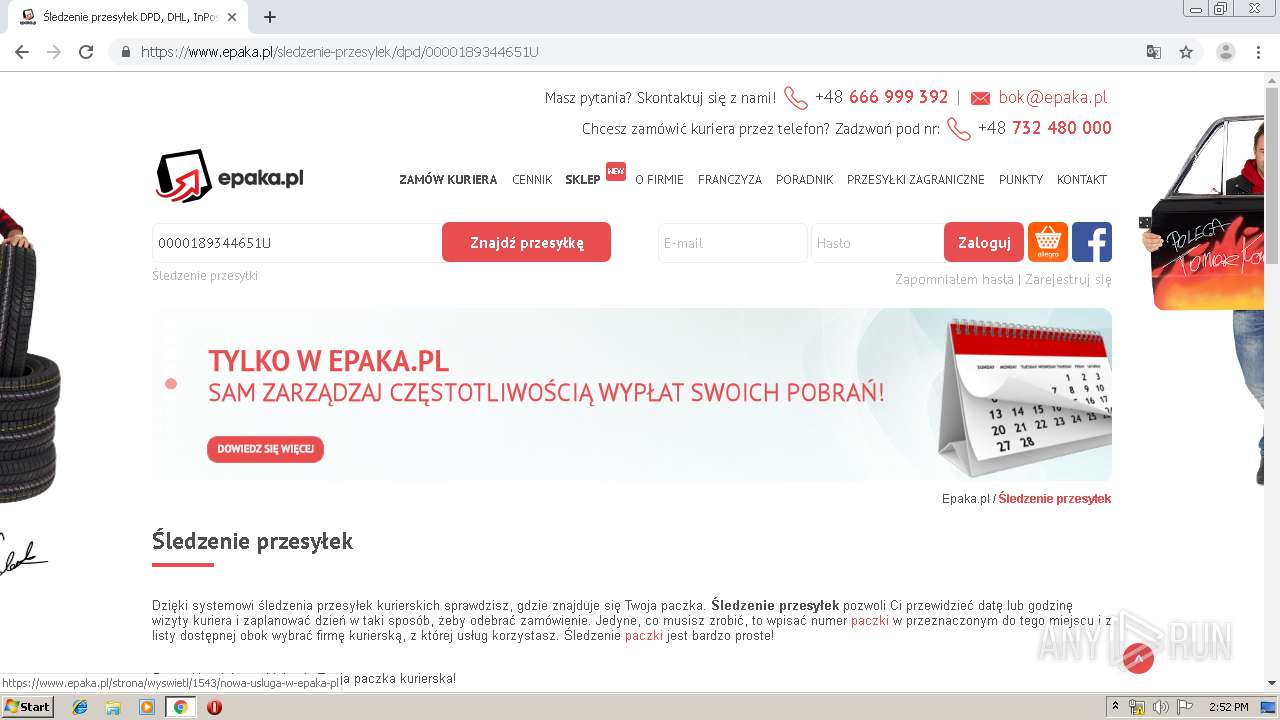The width and height of the screenshot is (1280, 720).
Task: Open the PUNKTY page
Action: click(1021, 180)
